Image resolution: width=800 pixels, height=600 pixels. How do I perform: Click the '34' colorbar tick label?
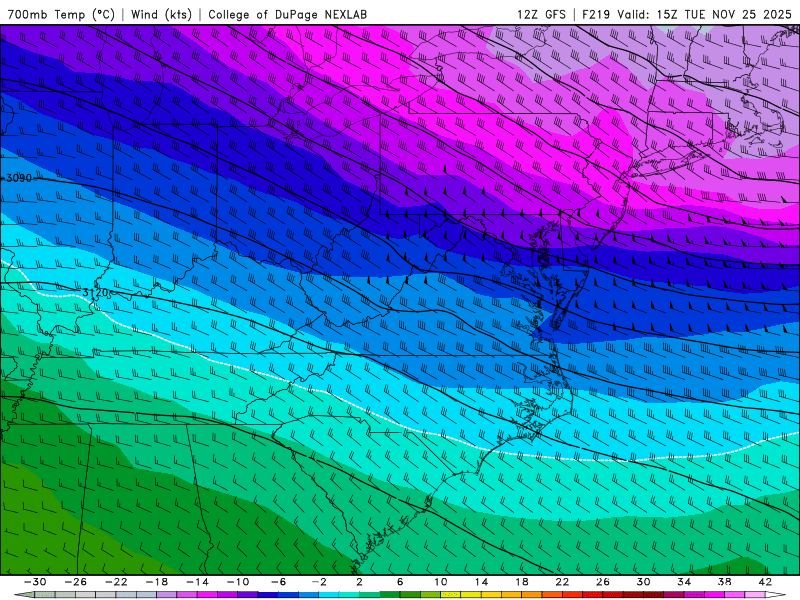(x=684, y=582)
